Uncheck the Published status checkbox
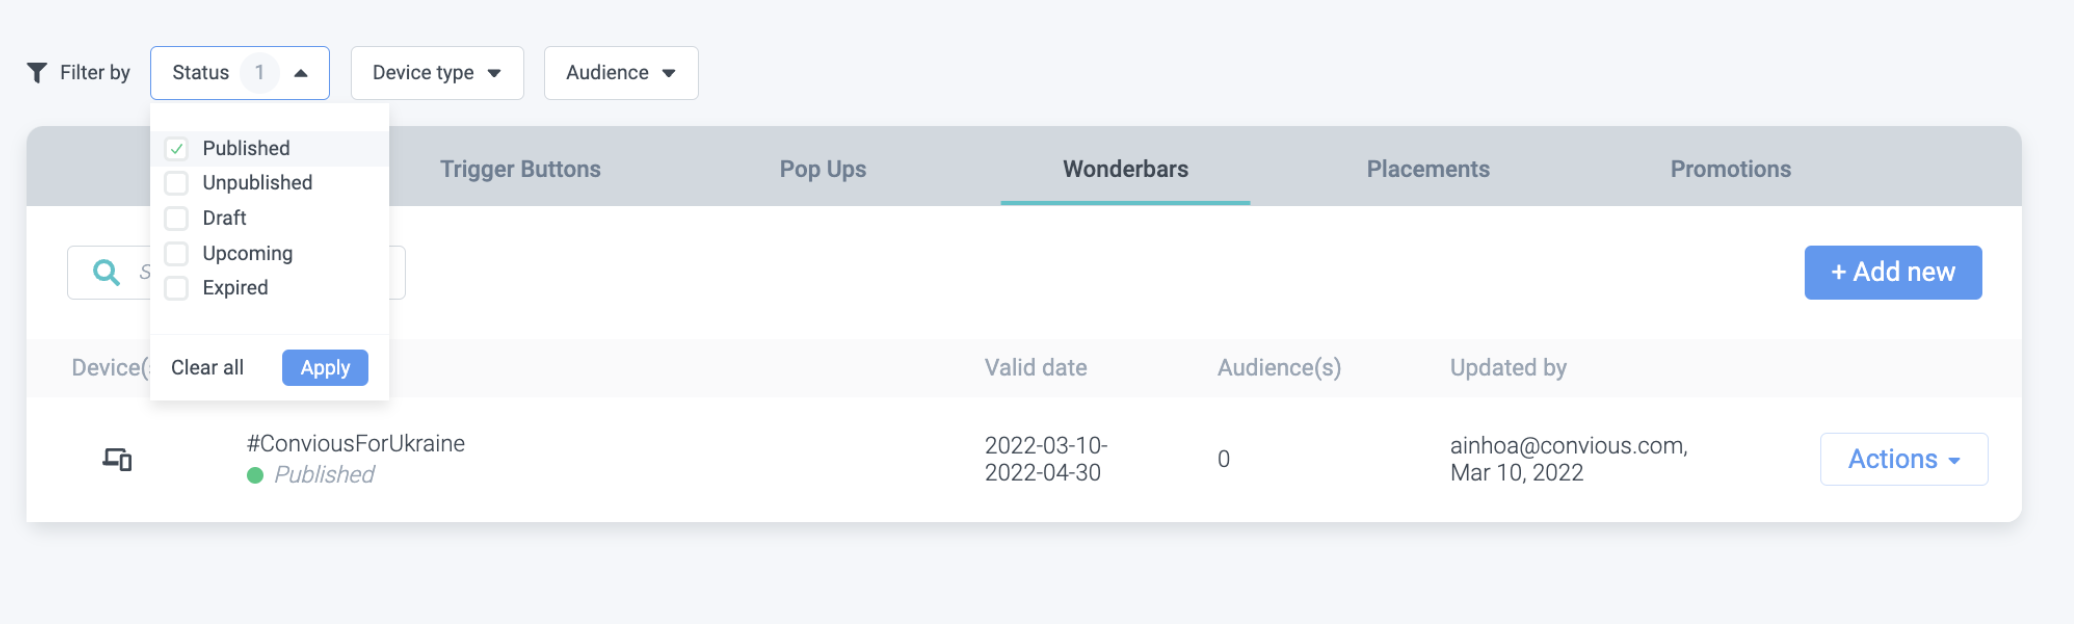The height and width of the screenshot is (624, 2074). click(x=177, y=149)
